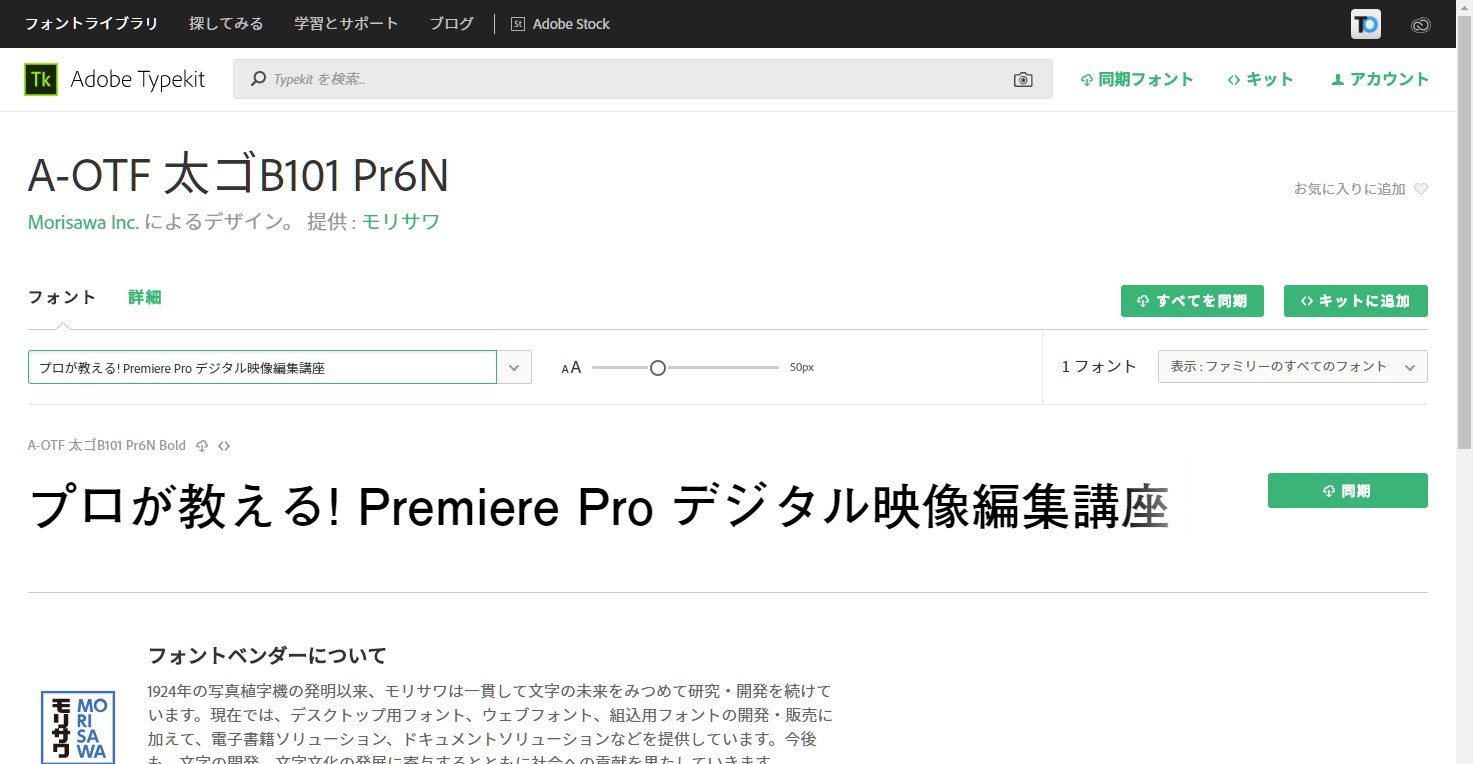Open visual search camera icon
Image resolution: width=1473 pixels, height=764 pixels.
1023,80
